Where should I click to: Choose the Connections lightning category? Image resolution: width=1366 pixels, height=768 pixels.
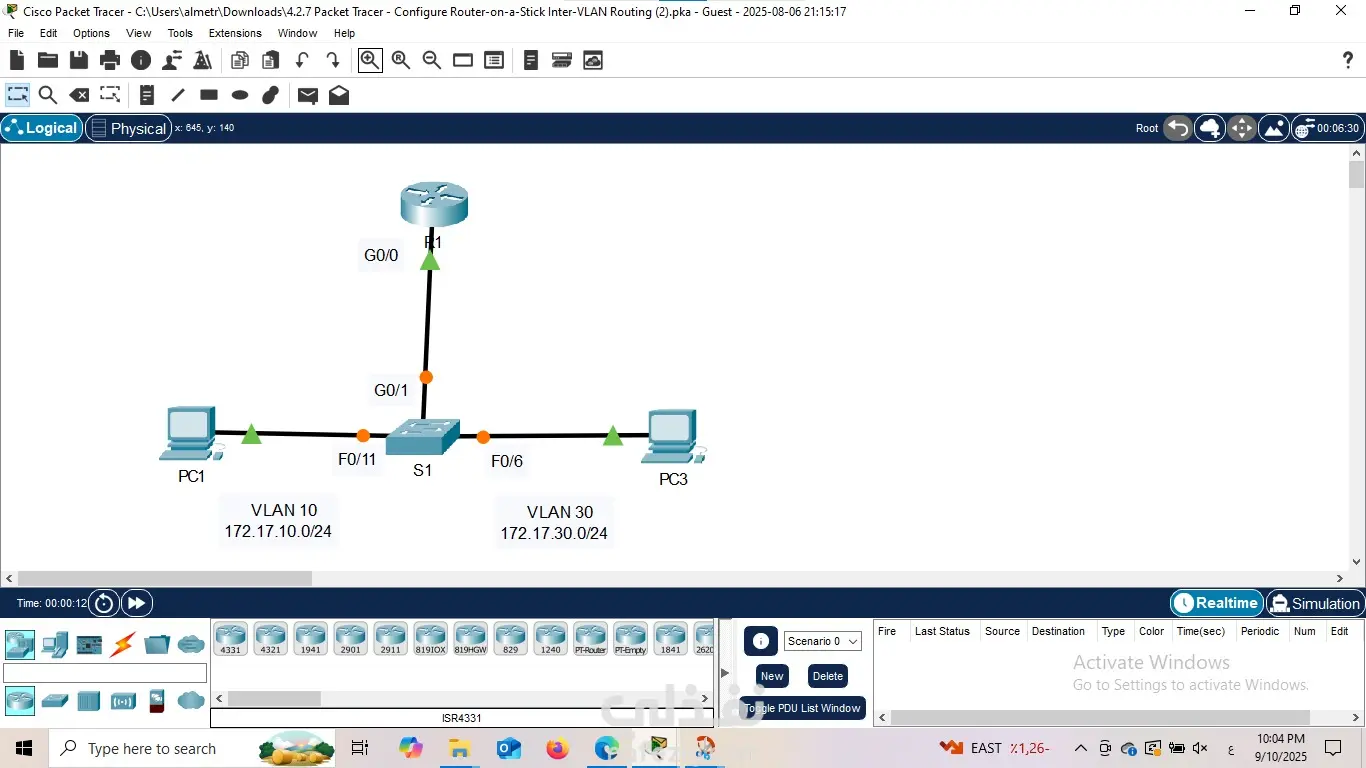[123, 644]
